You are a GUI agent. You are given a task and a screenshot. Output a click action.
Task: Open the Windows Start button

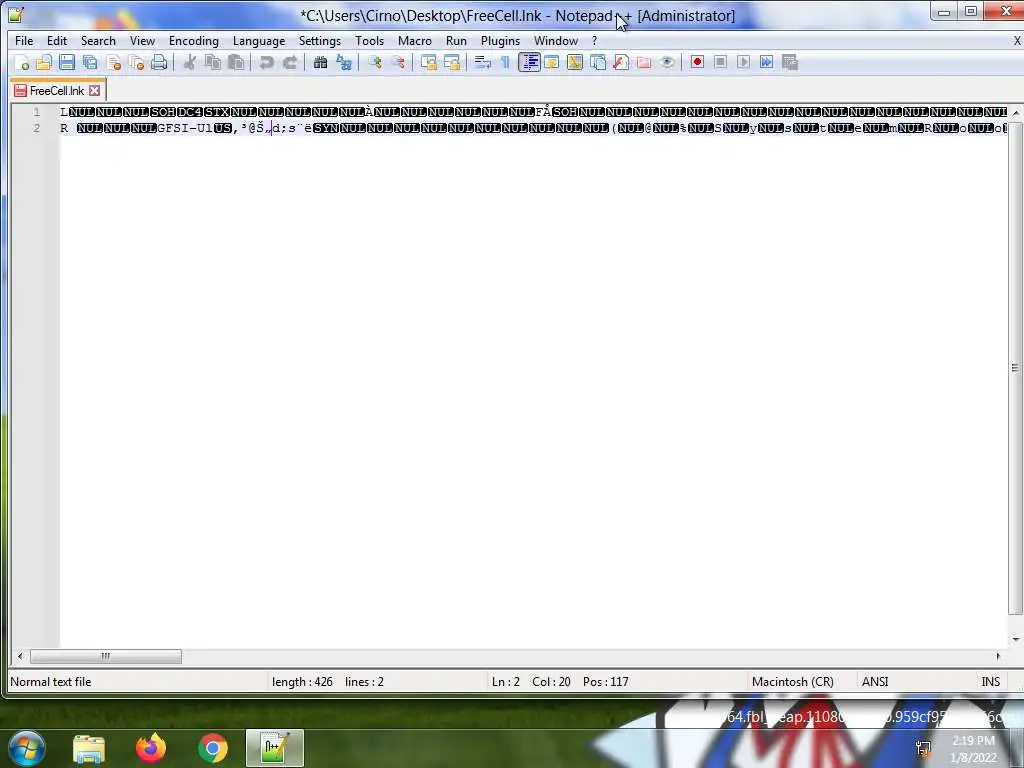[27, 748]
